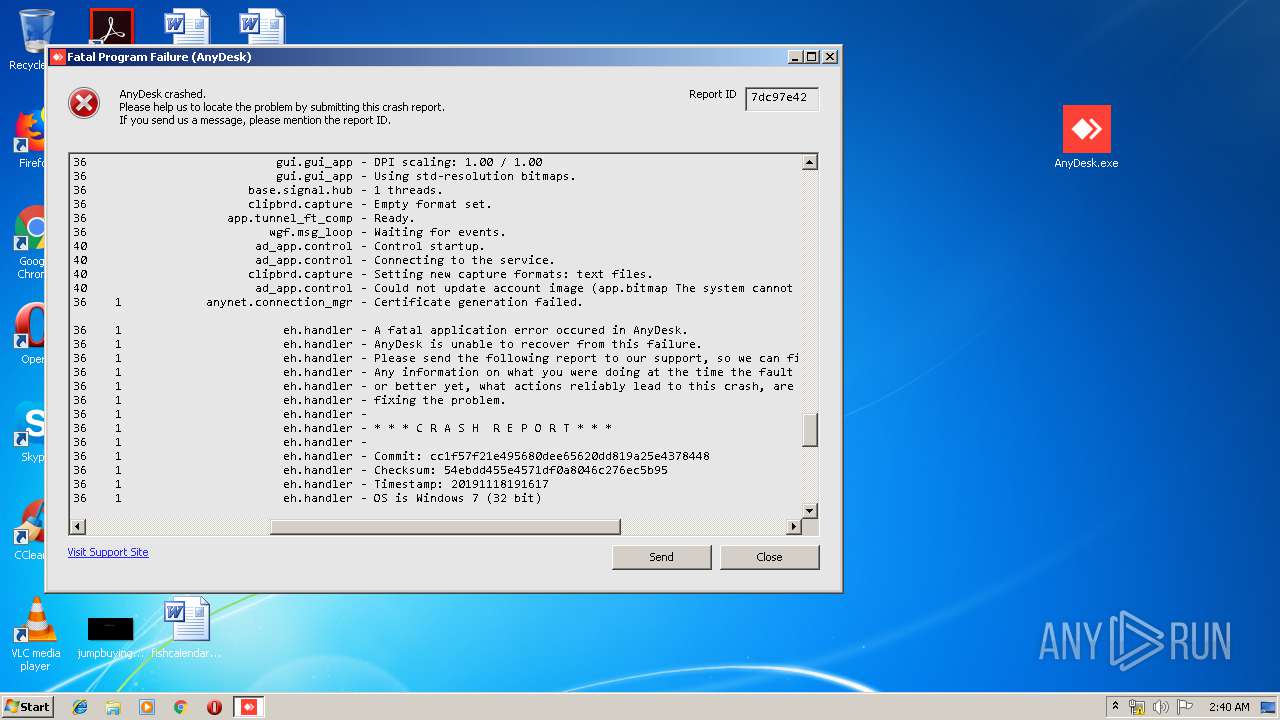Viewport: 1280px width, 720px height.
Task: Open Windows Explorer from the taskbar
Action: tap(113, 707)
